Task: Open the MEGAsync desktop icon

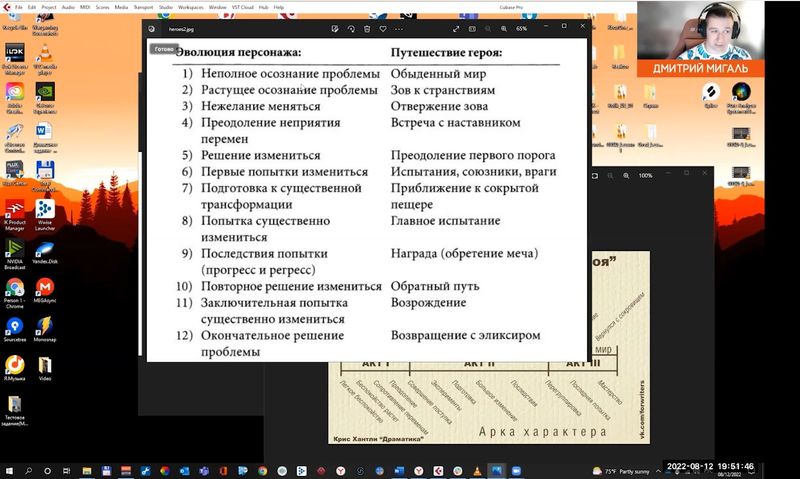Action: tap(45, 291)
